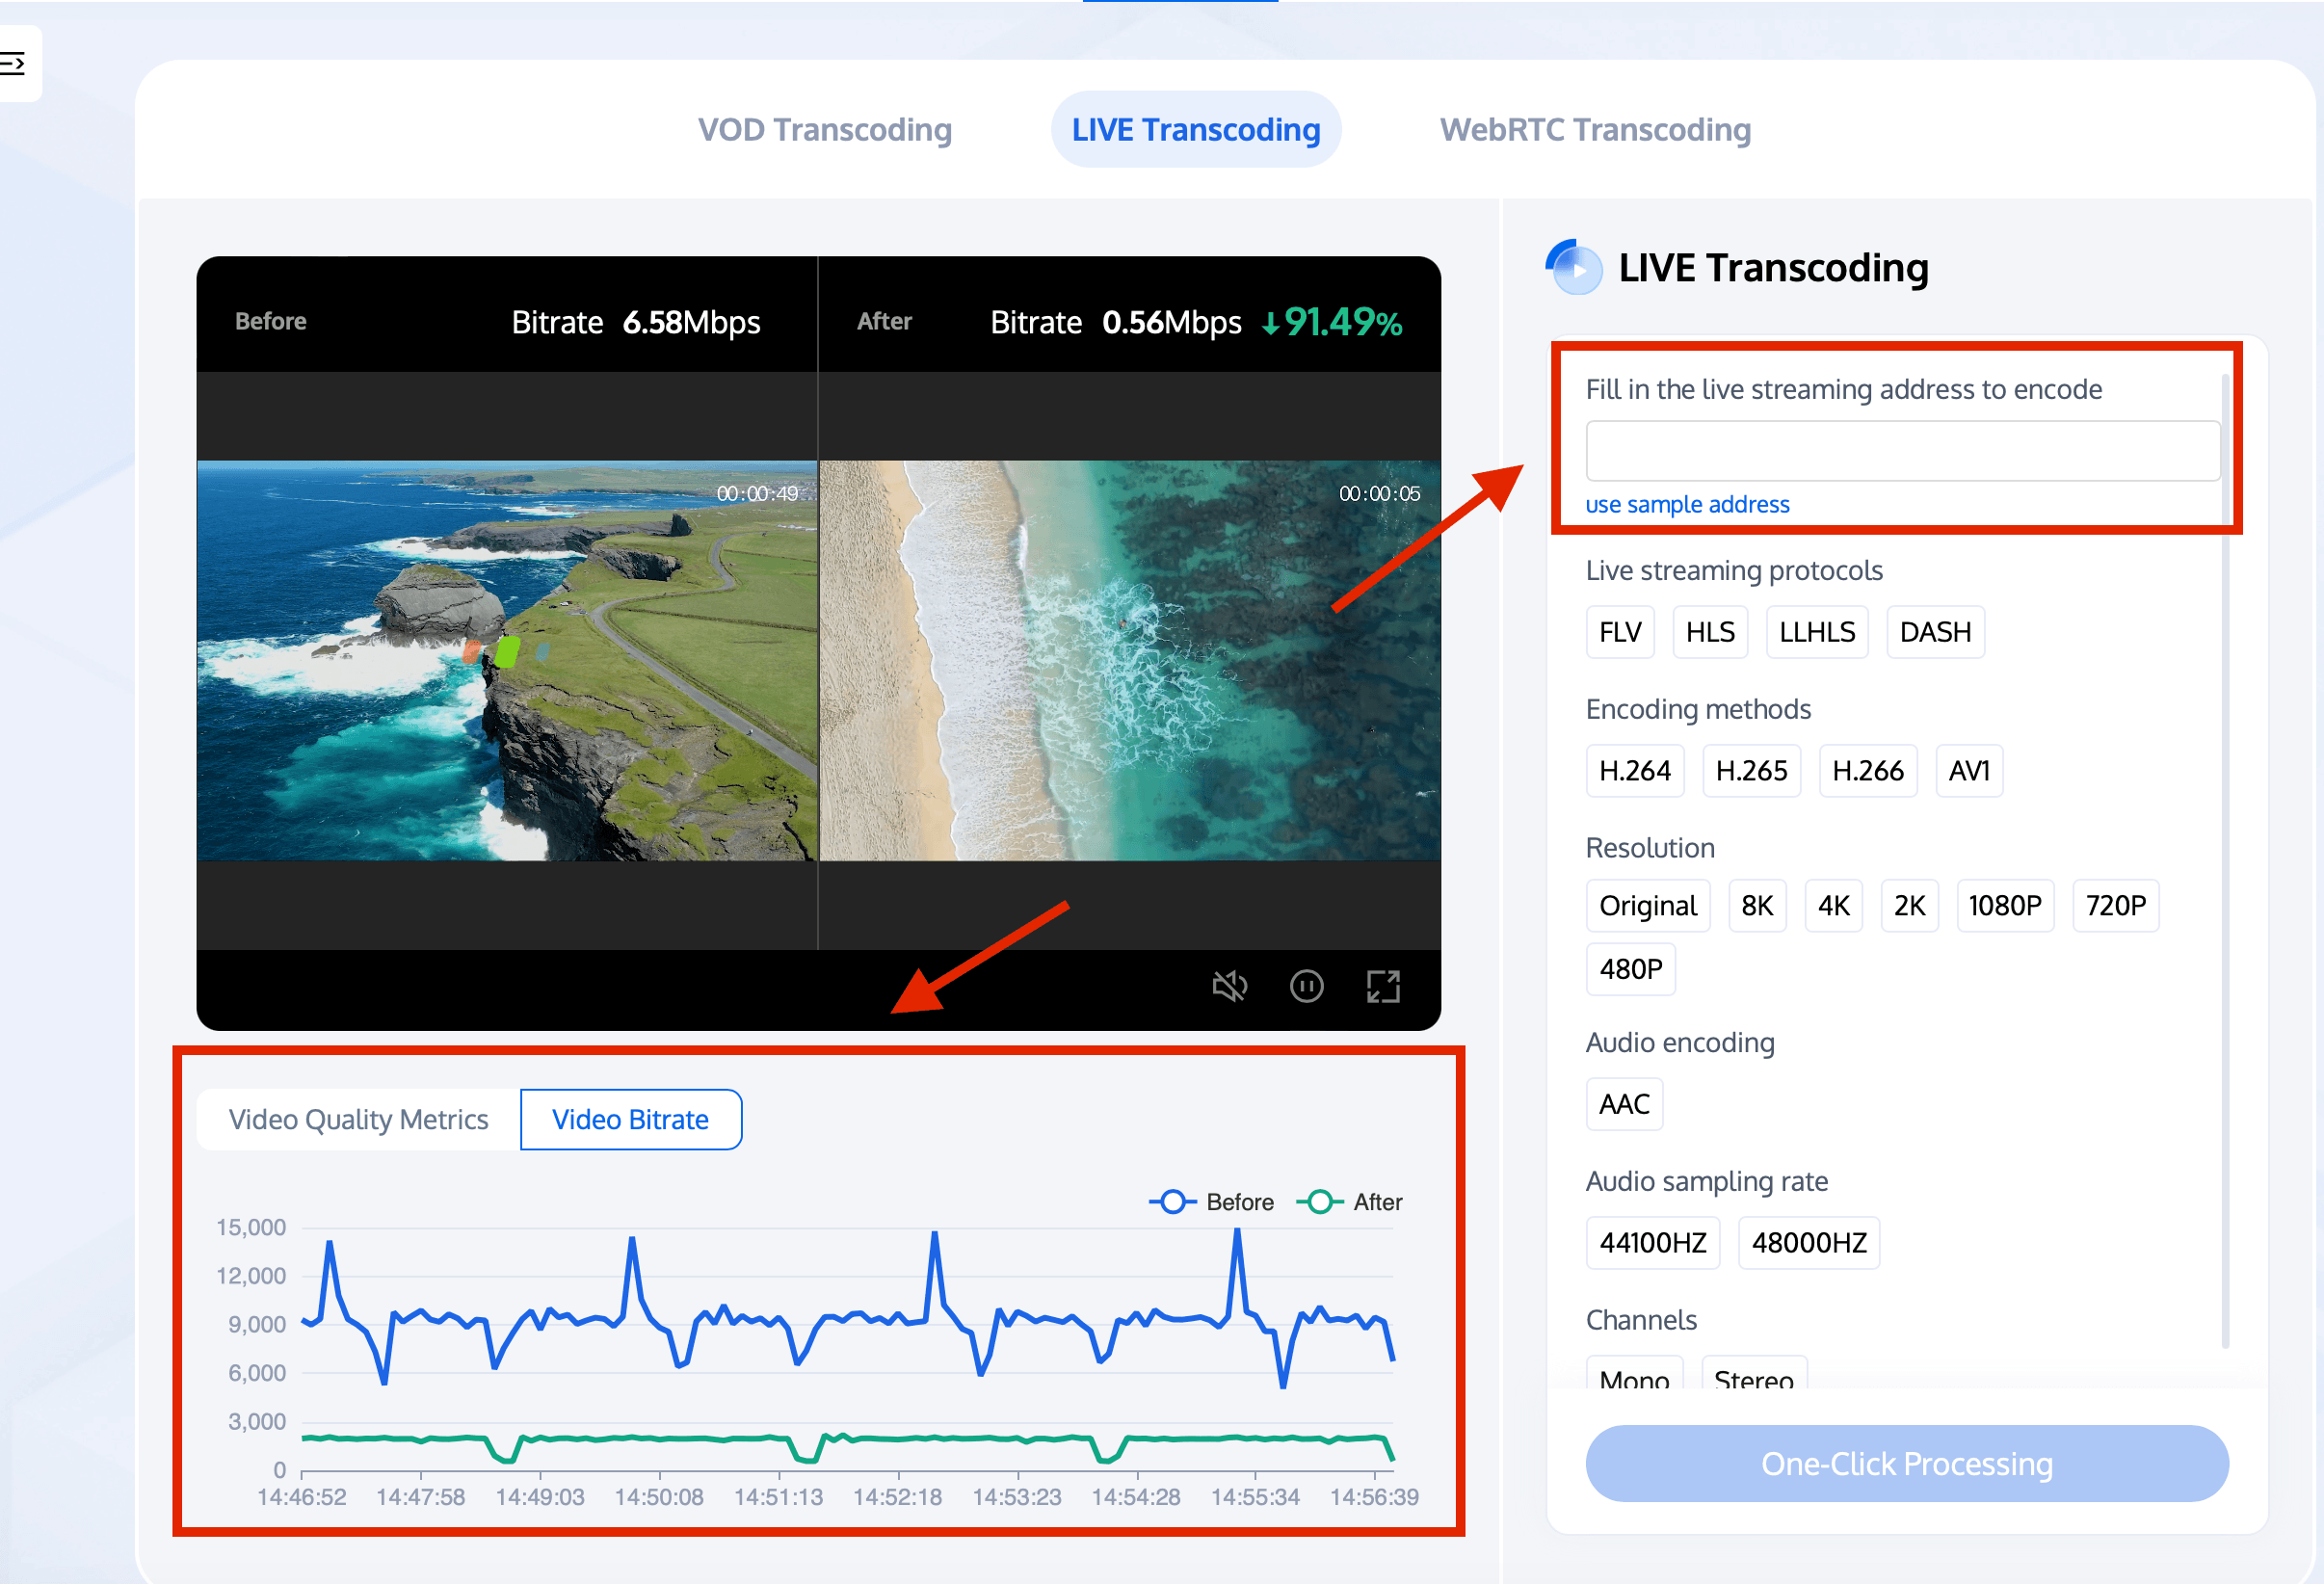Pause the comparison video playback
The image size is (2324, 1584).
[x=1307, y=986]
